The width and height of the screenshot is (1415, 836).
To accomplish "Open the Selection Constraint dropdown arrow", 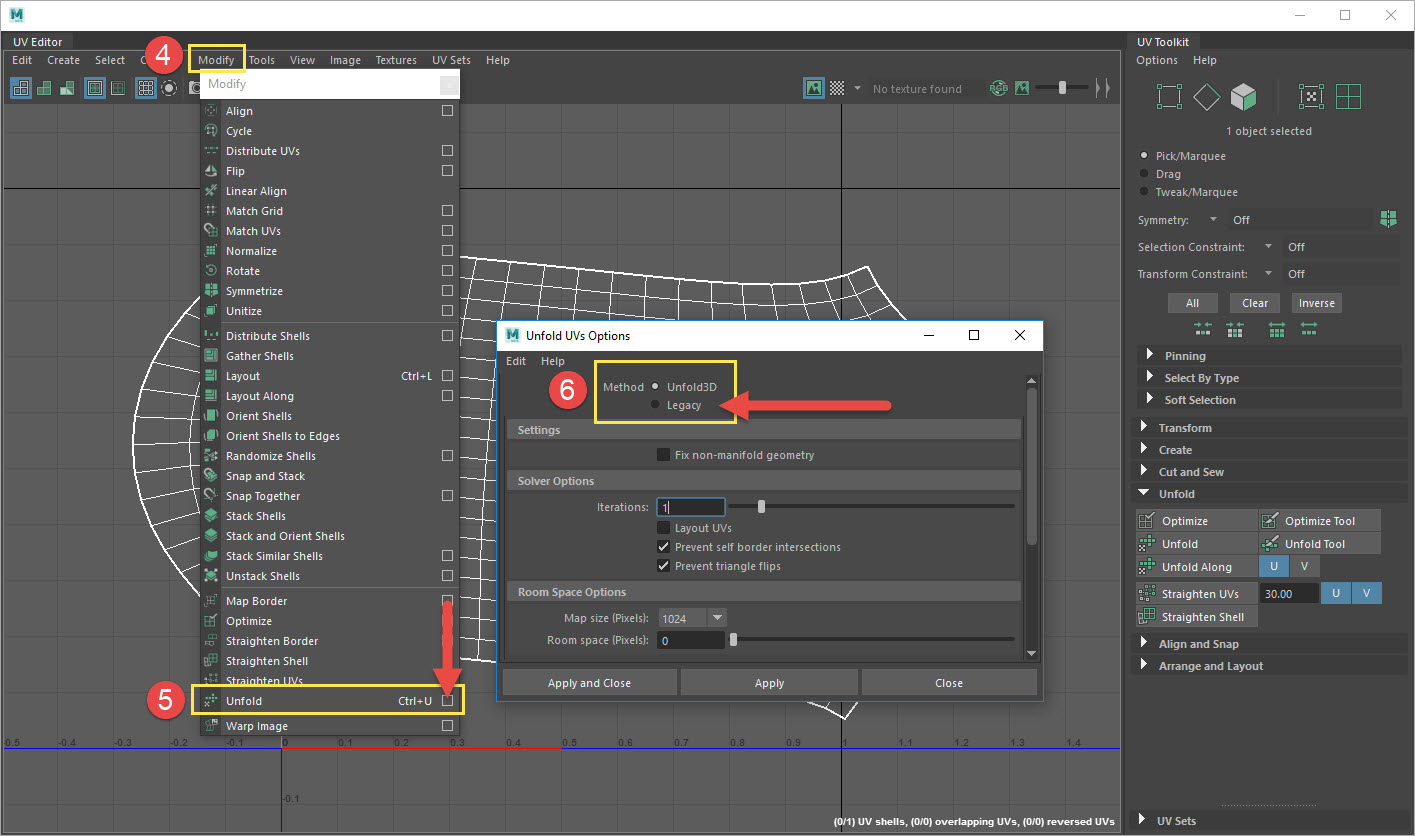I will [1268, 246].
